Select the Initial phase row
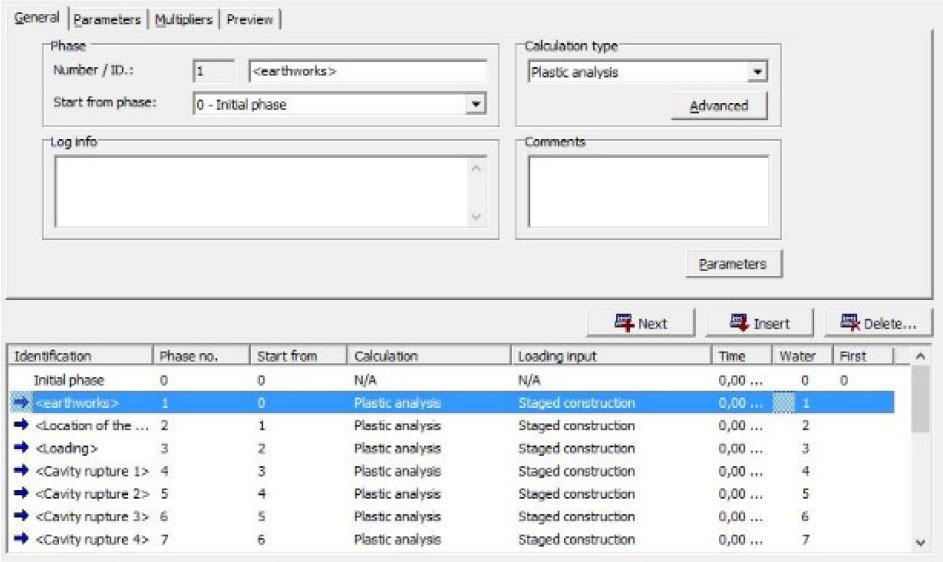 point(68,381)
